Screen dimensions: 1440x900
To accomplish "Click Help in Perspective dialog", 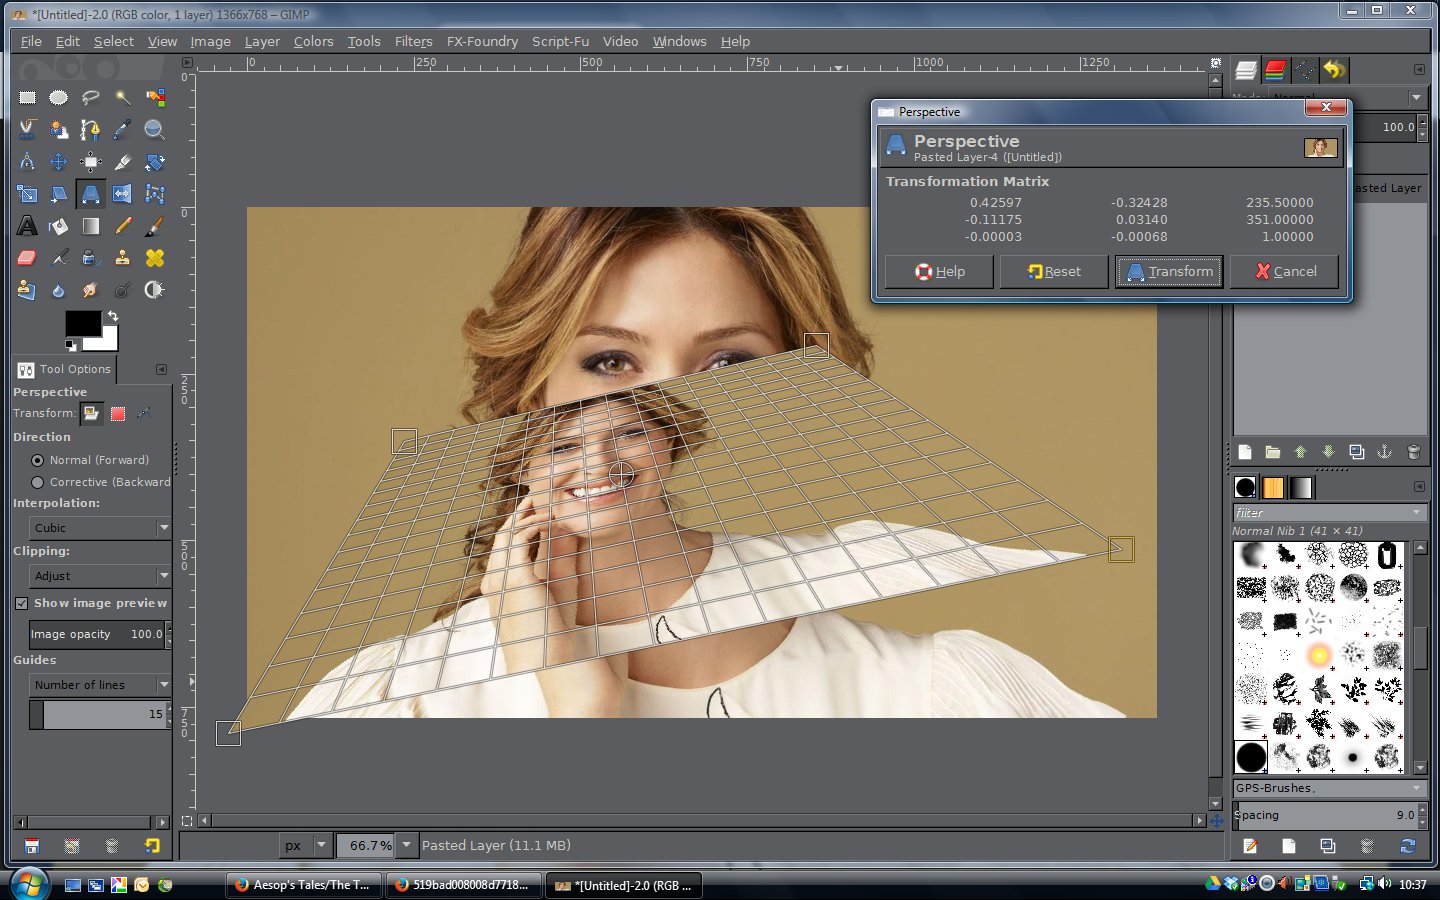I will pyautogui.click(x=939, y=271).
